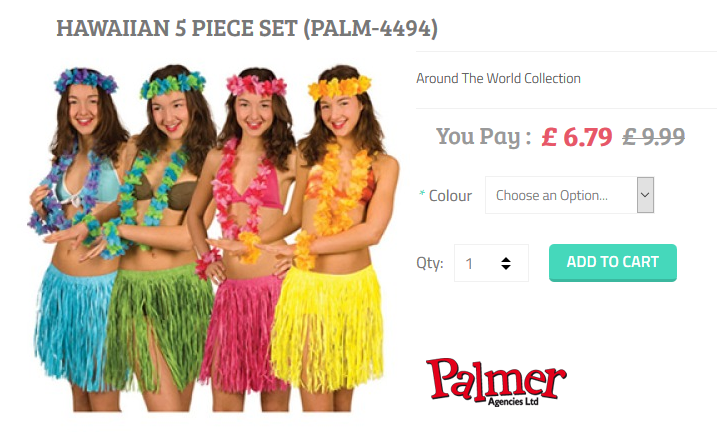This screenshot has width=717, height=432.
Task: Click the orange flower headband in photo
Action: tap(339, 87)
